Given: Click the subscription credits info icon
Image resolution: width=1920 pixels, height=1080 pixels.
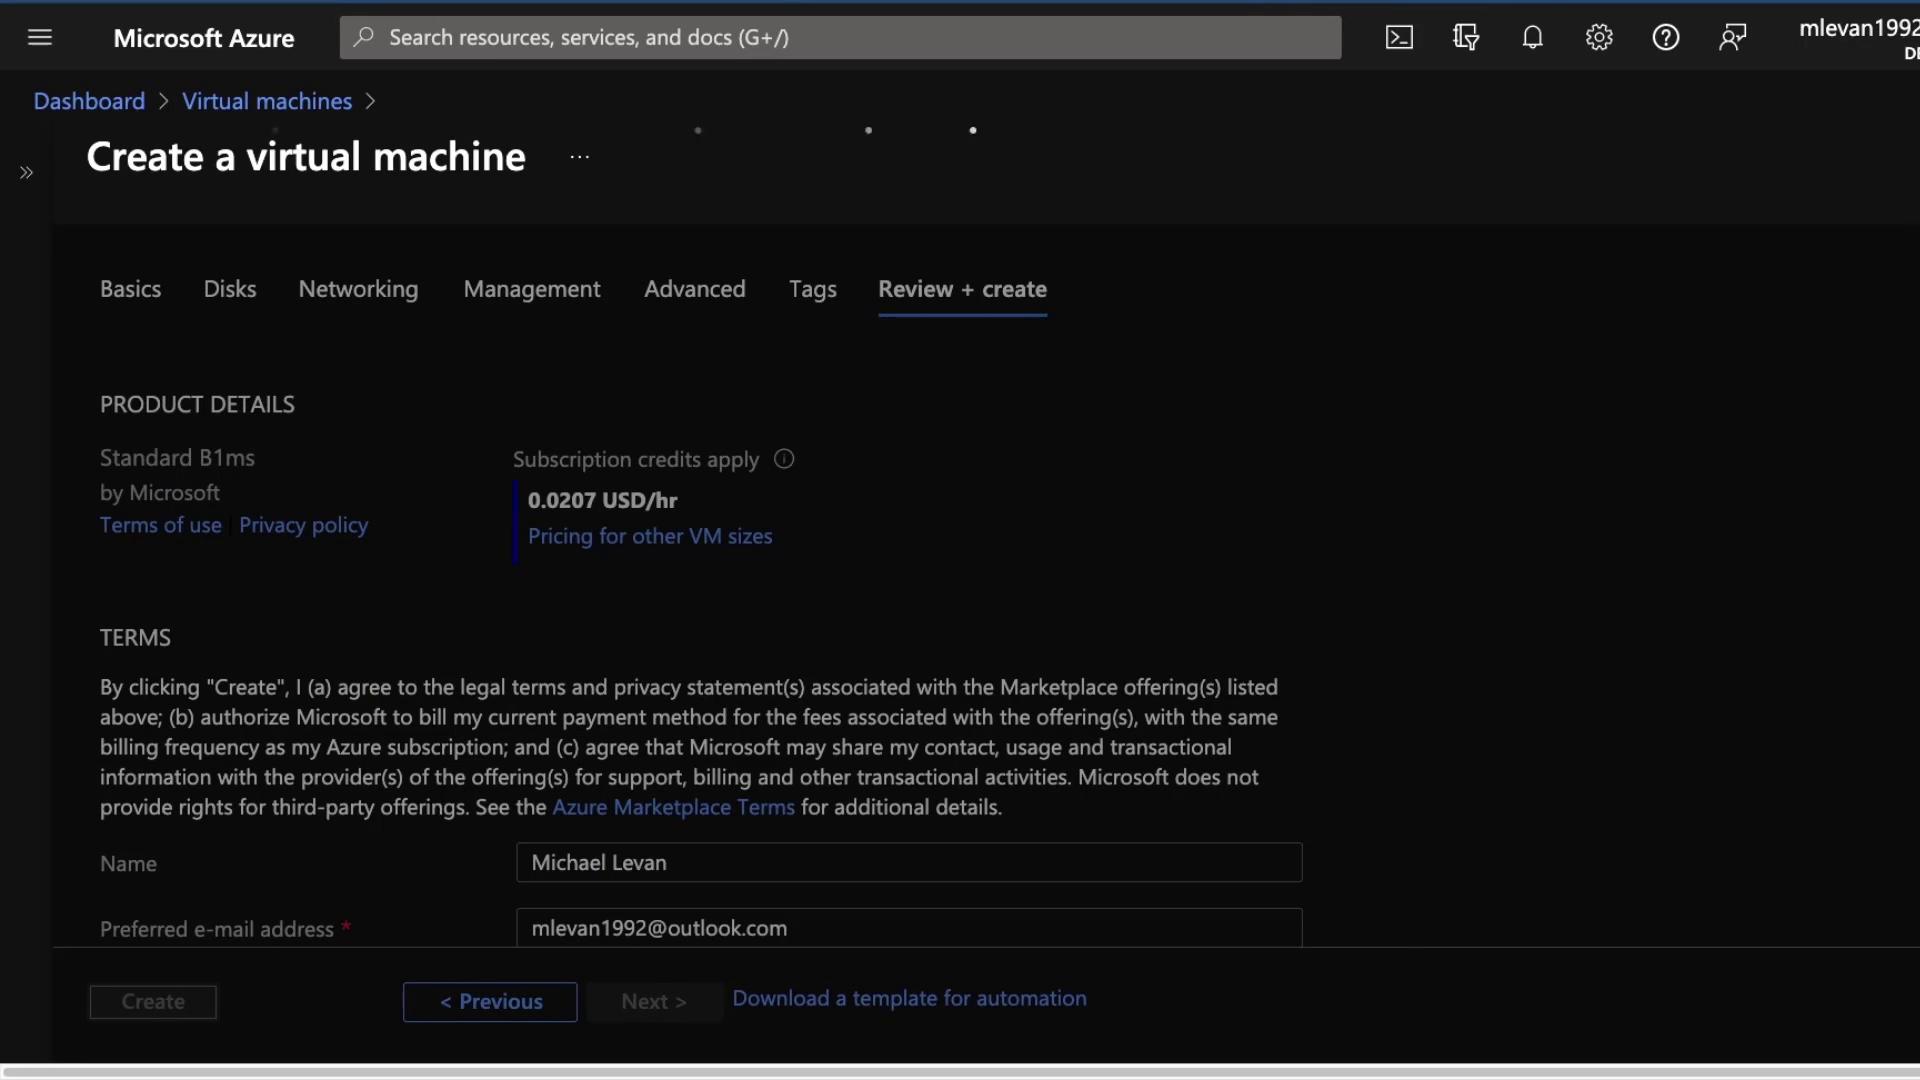Looking at the screenshot, I should coord(784,459).
